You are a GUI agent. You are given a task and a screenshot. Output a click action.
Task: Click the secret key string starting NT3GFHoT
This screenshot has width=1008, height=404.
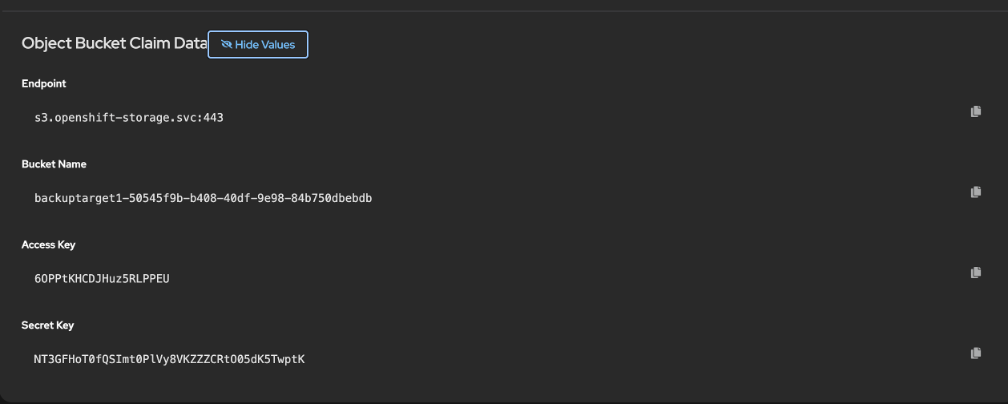pos(169,359)
